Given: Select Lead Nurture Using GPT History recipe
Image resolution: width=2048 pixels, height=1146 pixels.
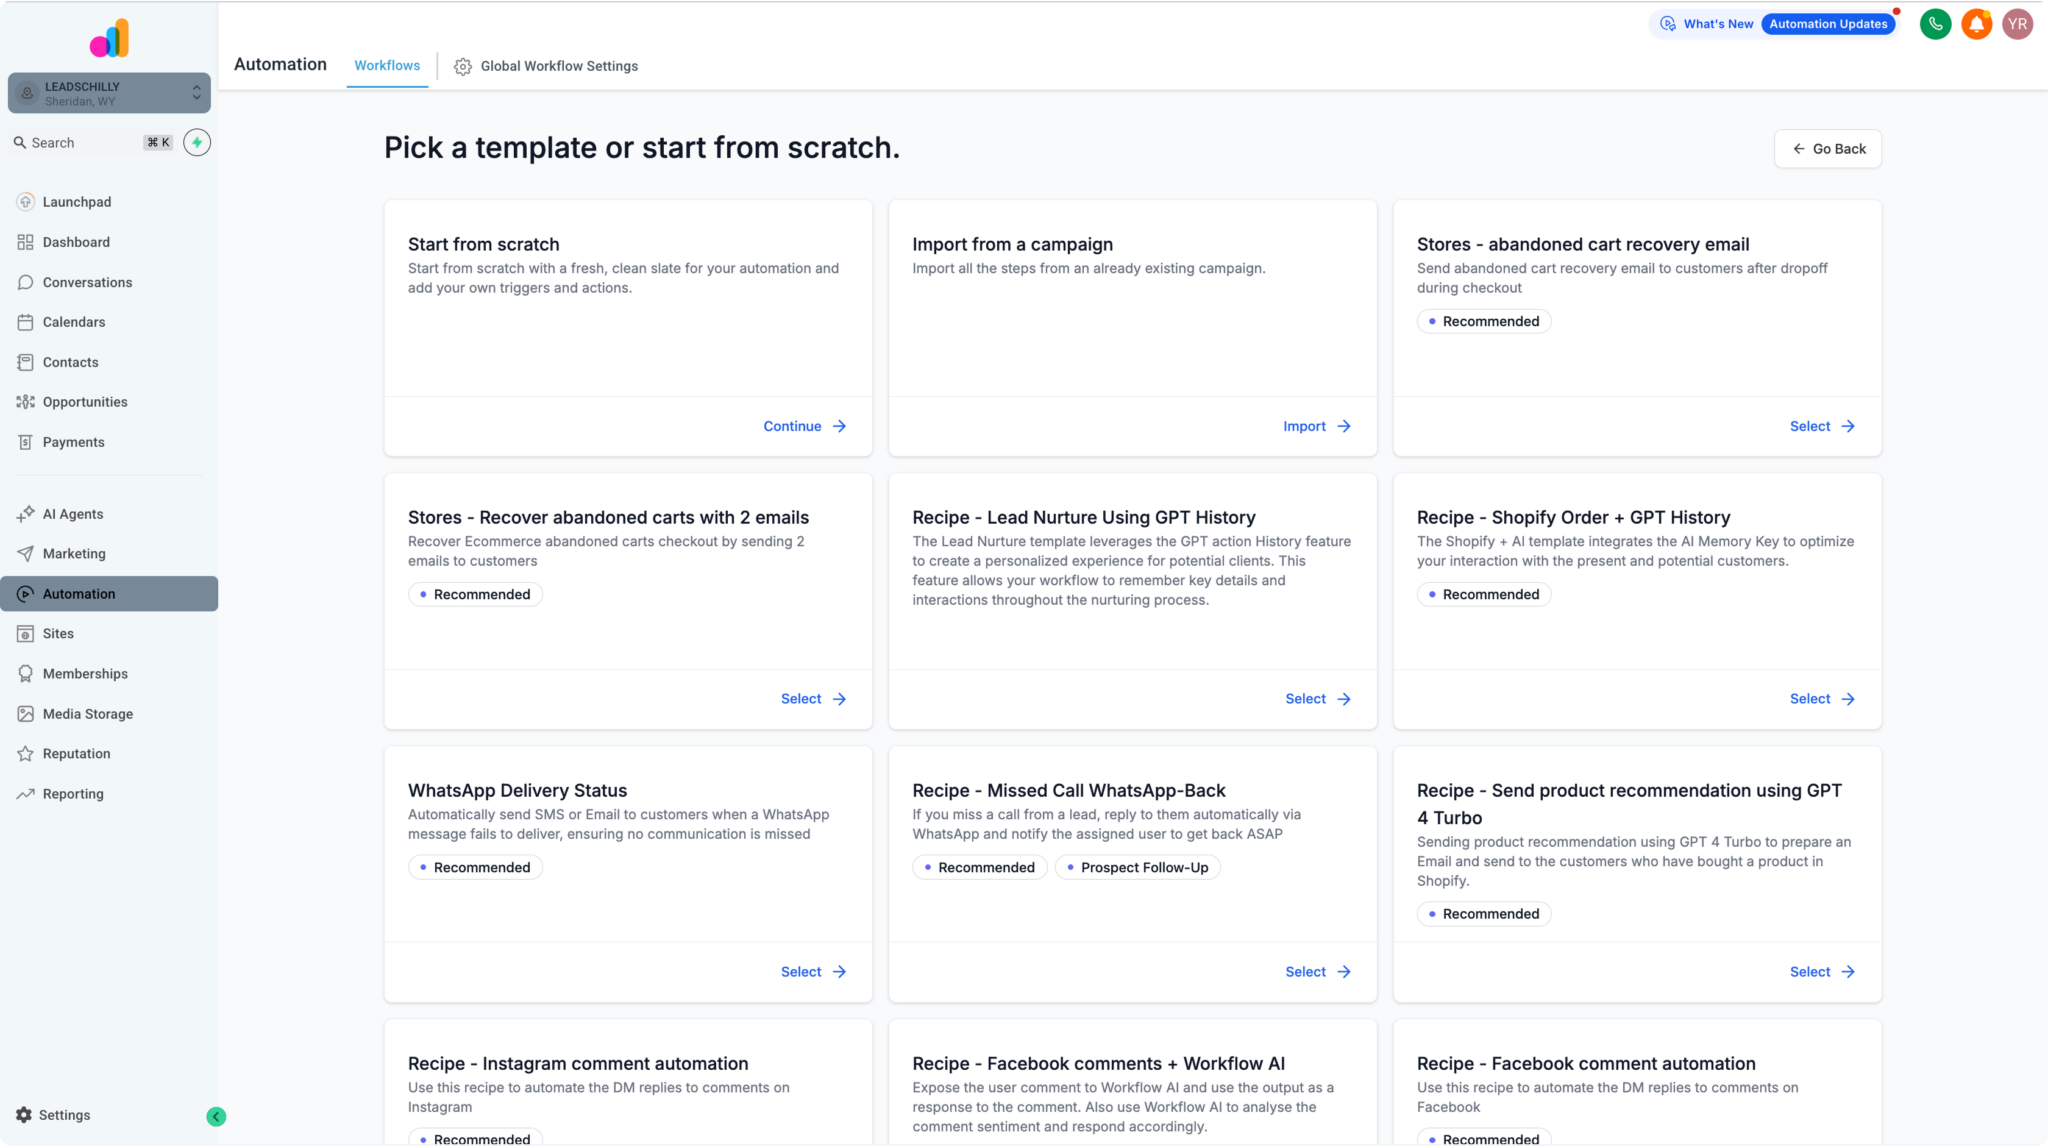Looking at the screenshot, I should (1318, 699).
